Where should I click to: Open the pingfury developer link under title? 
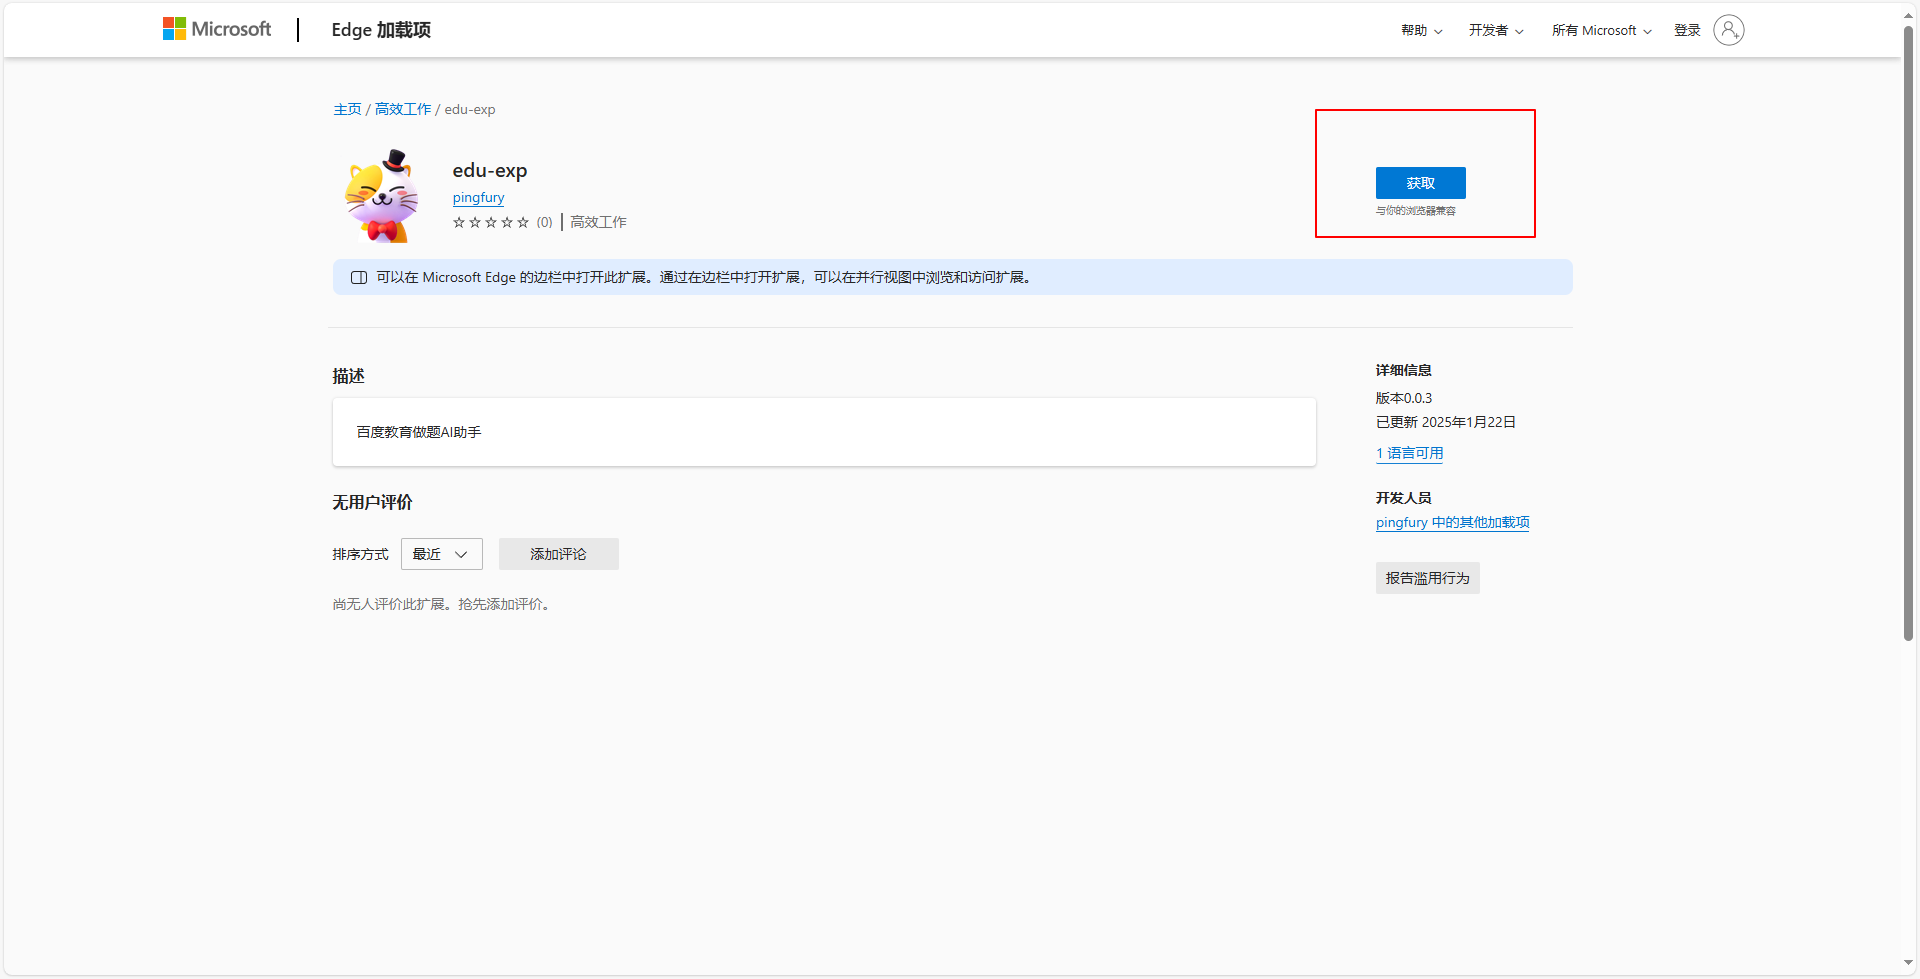[478, 198]
